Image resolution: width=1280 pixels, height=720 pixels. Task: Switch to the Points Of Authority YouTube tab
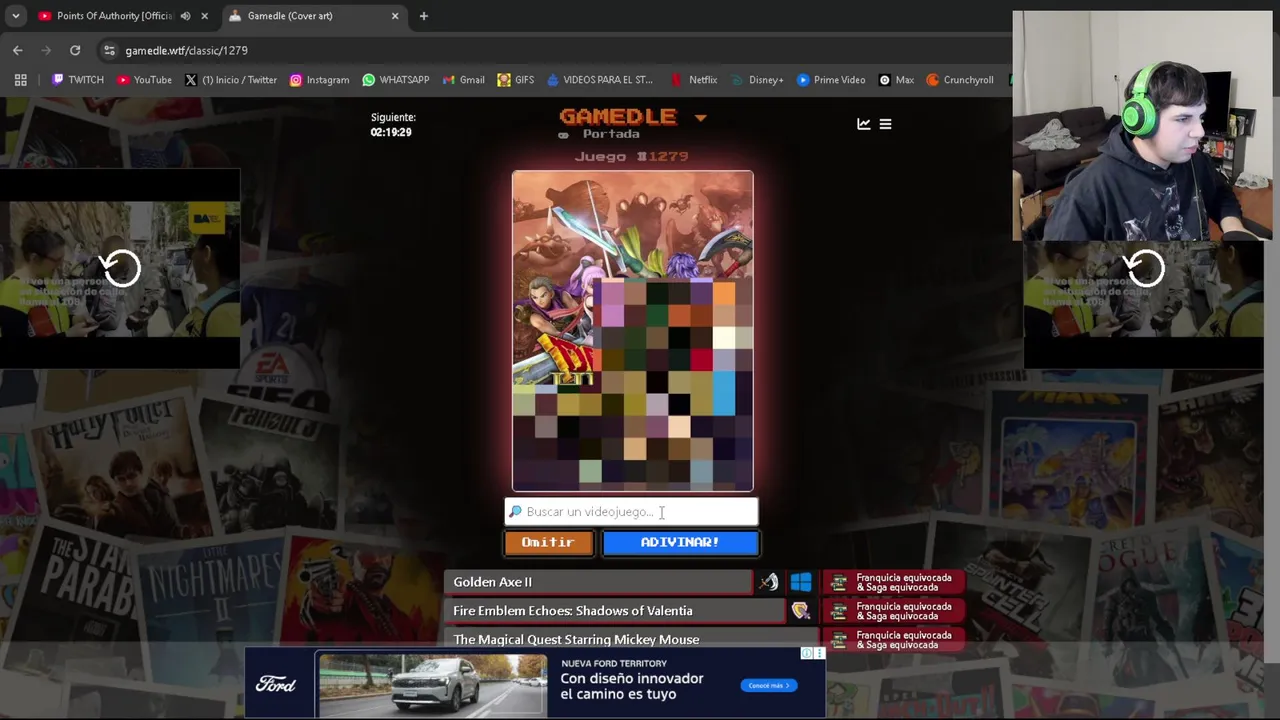tap(115, 16)
